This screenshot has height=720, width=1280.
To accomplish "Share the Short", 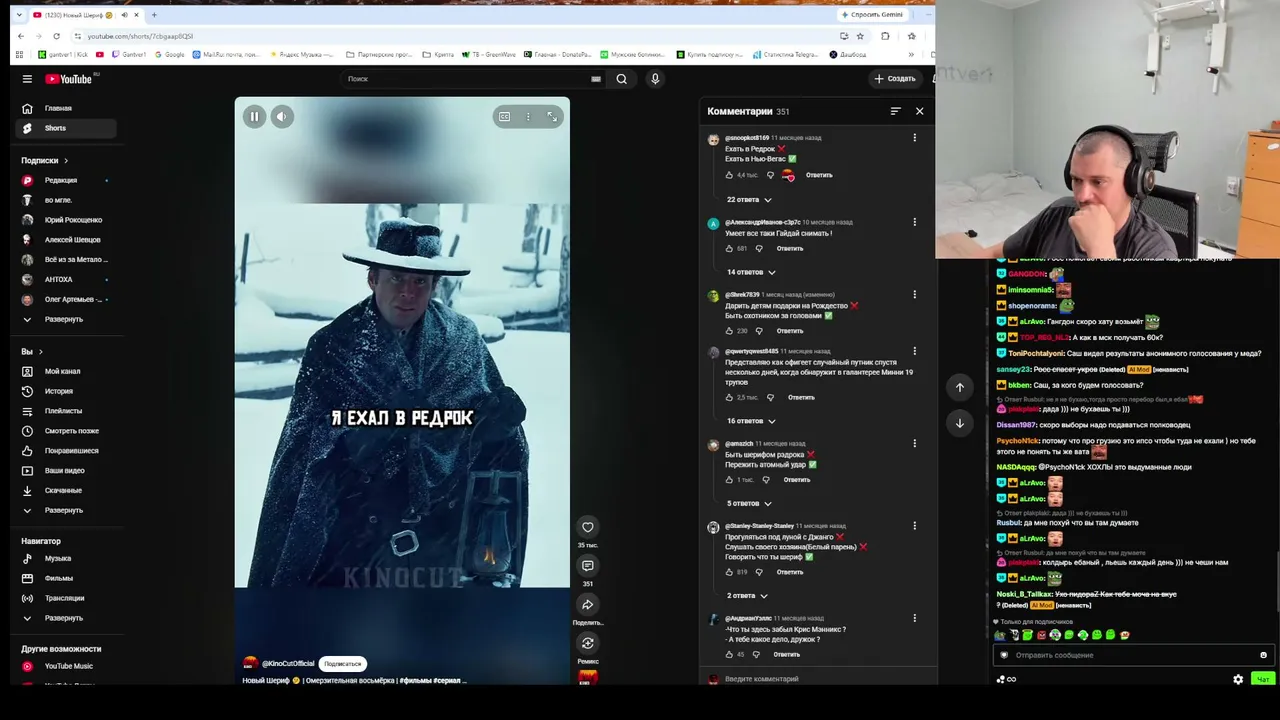I will pyautogui.click(x=588, y=604).
